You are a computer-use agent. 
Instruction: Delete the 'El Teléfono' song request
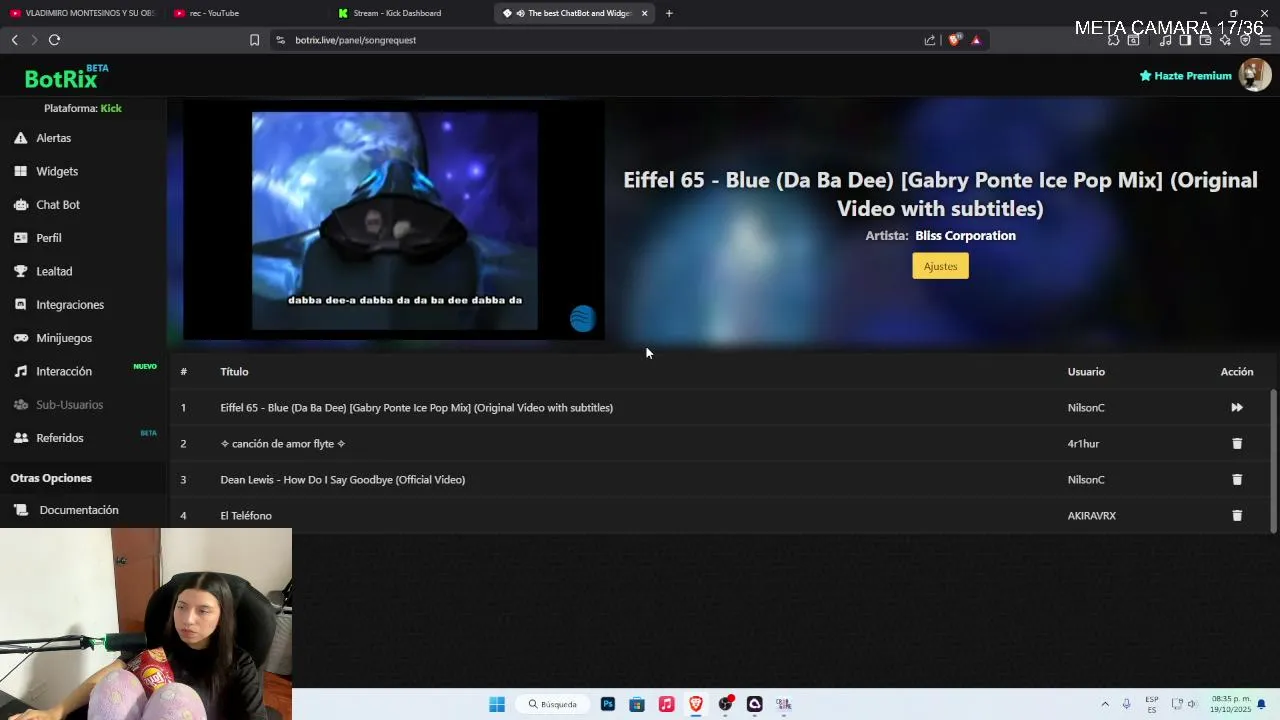1237,516
